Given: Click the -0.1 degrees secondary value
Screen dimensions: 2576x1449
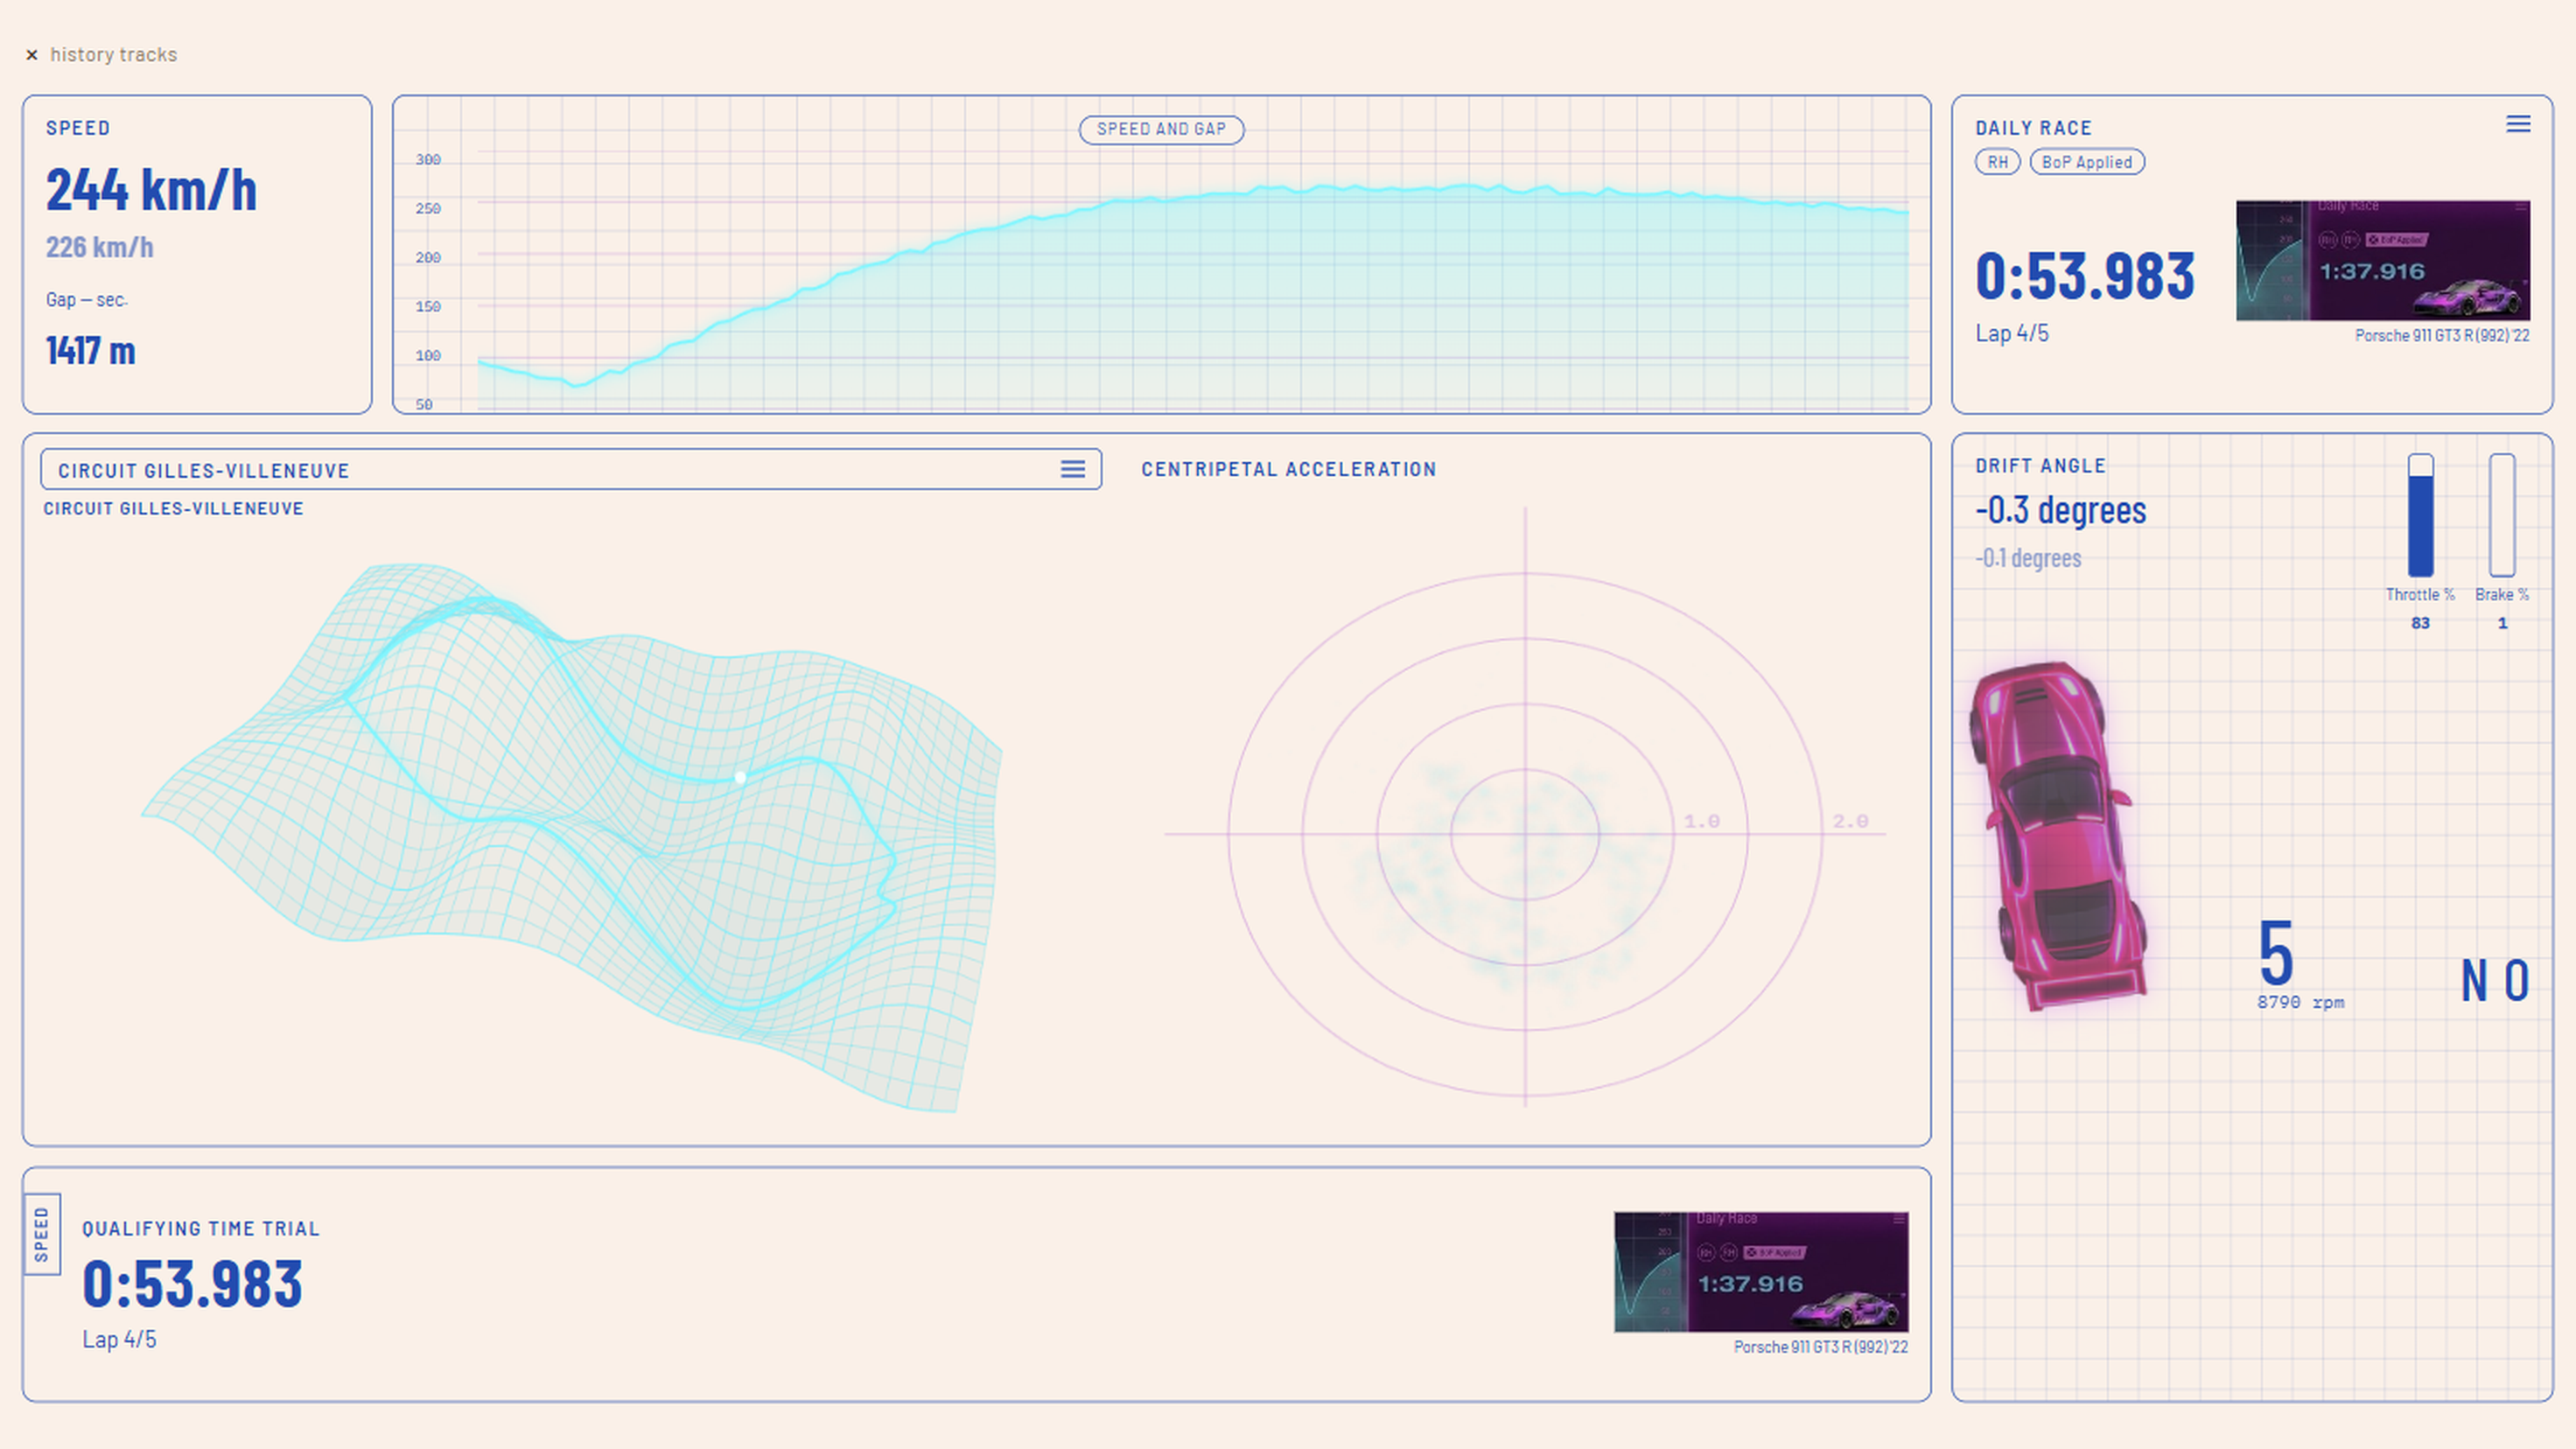Looking at the screenshot, I should tap(2028, 558).
